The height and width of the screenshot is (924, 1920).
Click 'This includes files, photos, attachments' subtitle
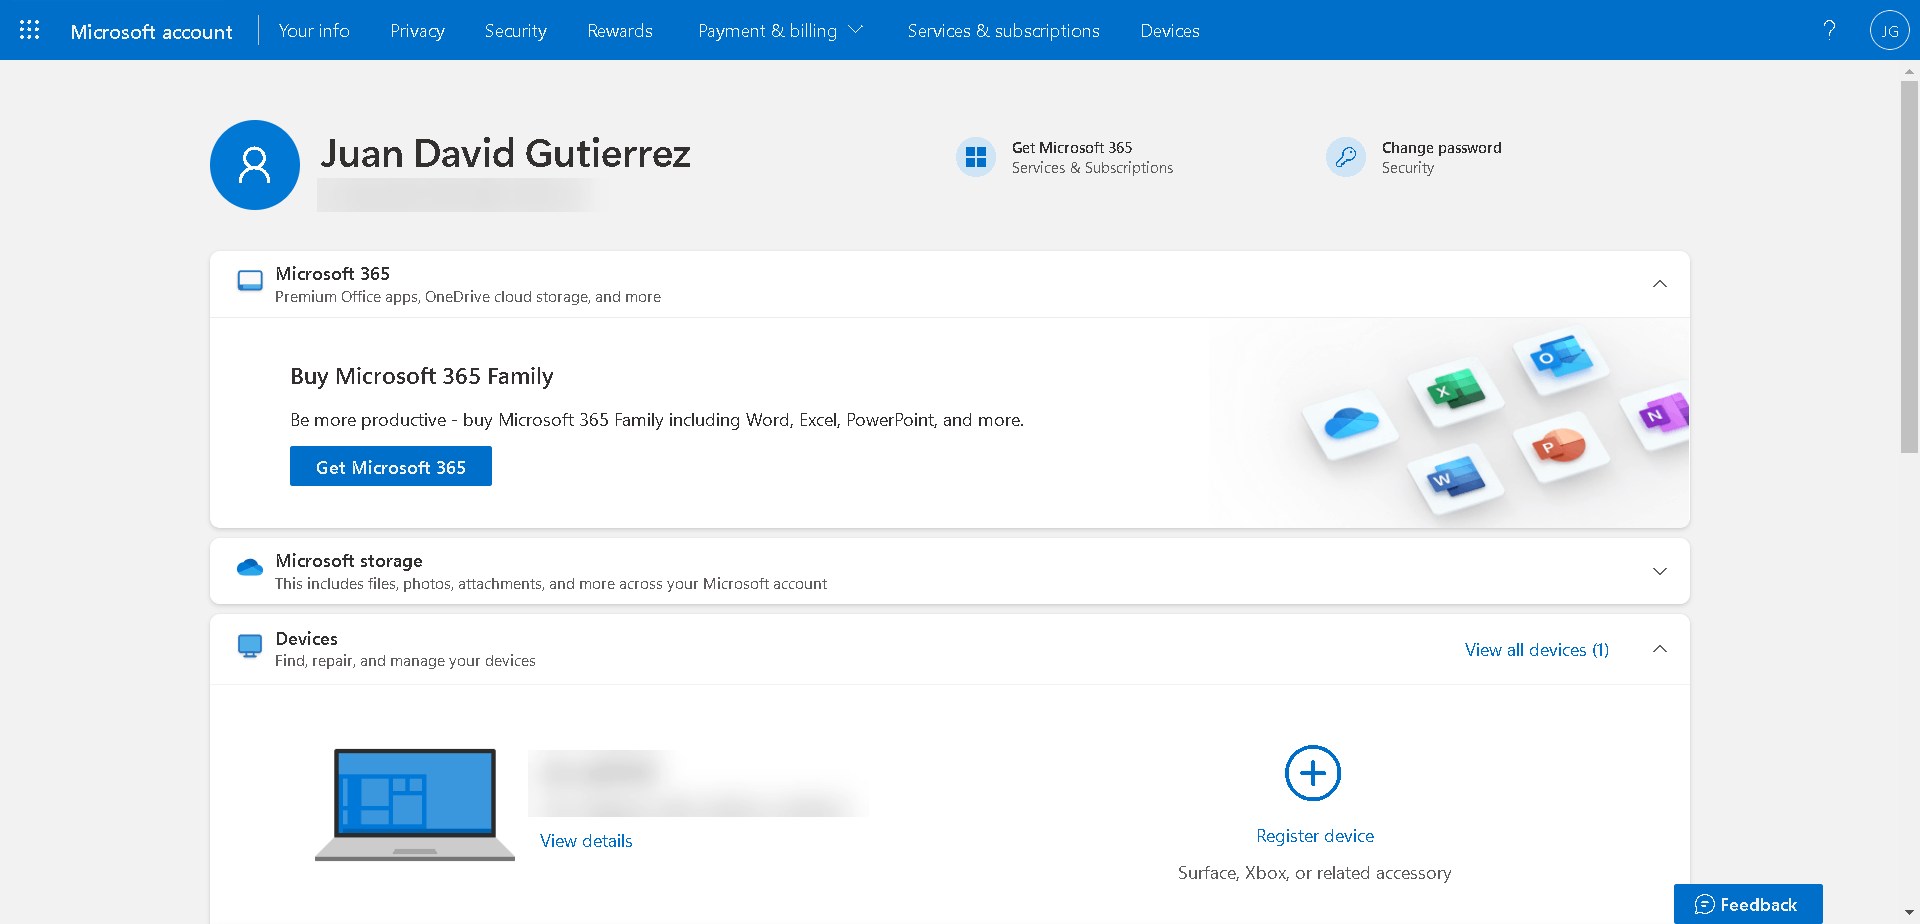[x=551, y=584]
